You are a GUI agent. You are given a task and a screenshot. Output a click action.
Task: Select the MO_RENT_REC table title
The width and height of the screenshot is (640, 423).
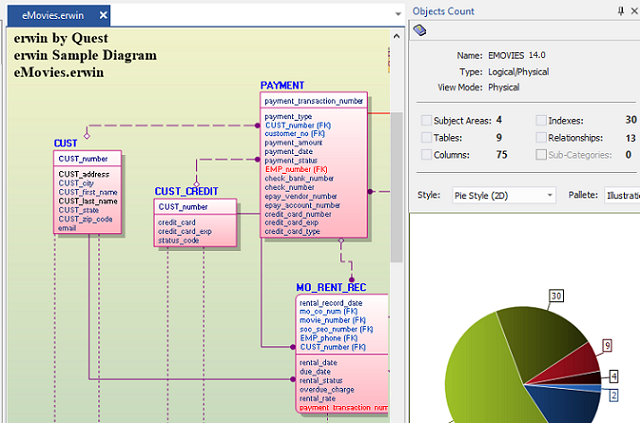pyautogui.click(x=331, y=287)
